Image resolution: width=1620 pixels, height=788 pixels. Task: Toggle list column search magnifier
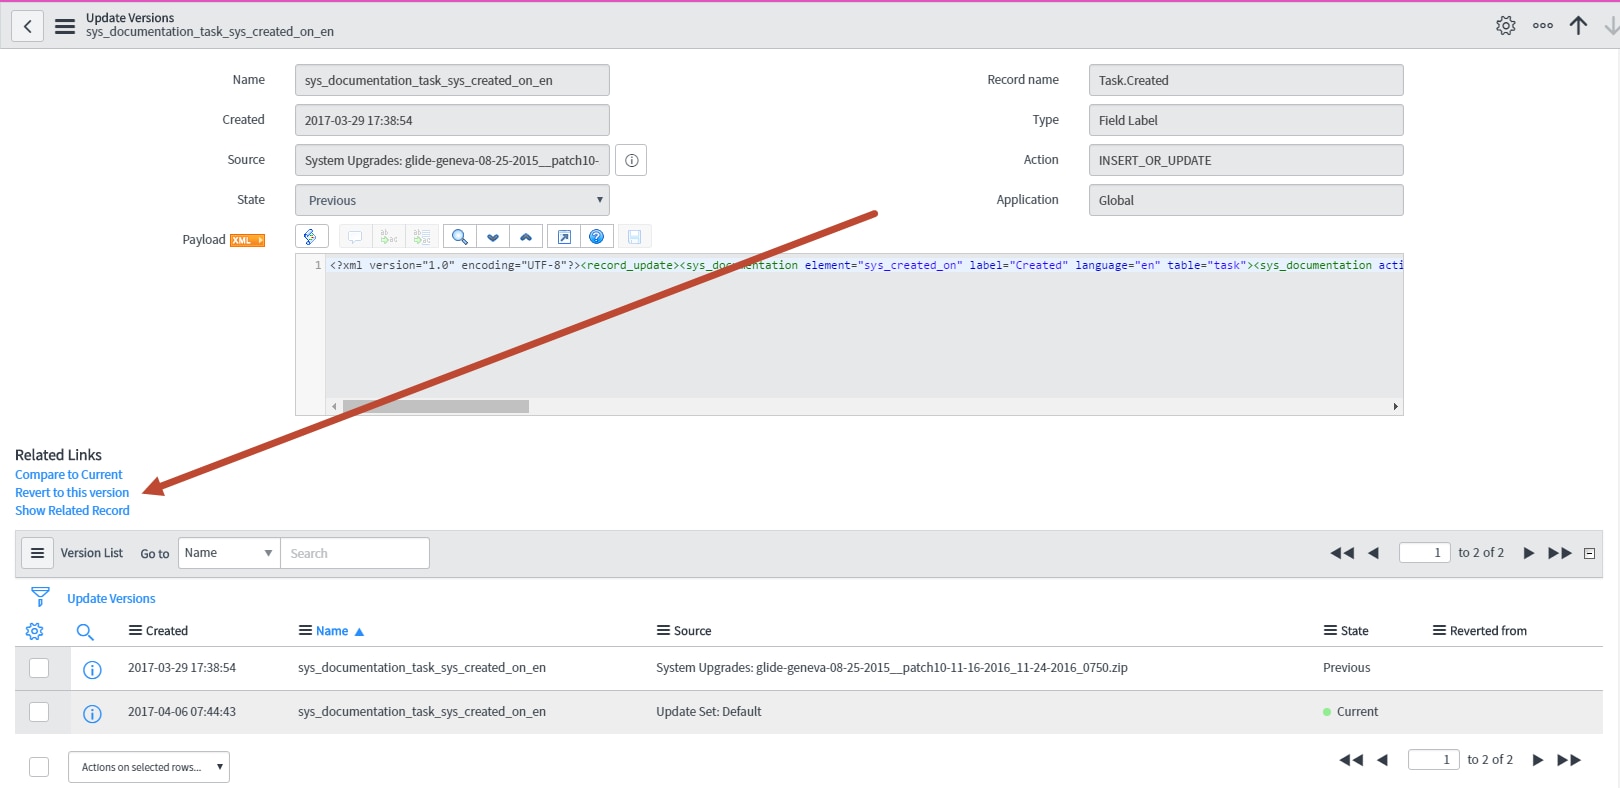point(85,631)
